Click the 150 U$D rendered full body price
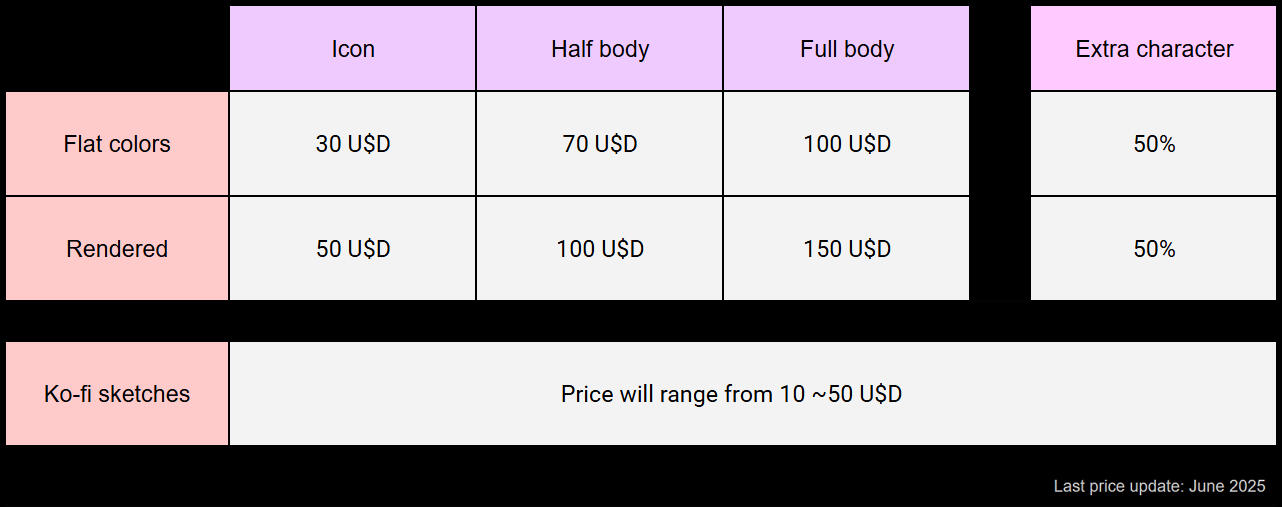Viewport: 1282px width, 507px height. [847, 249]
